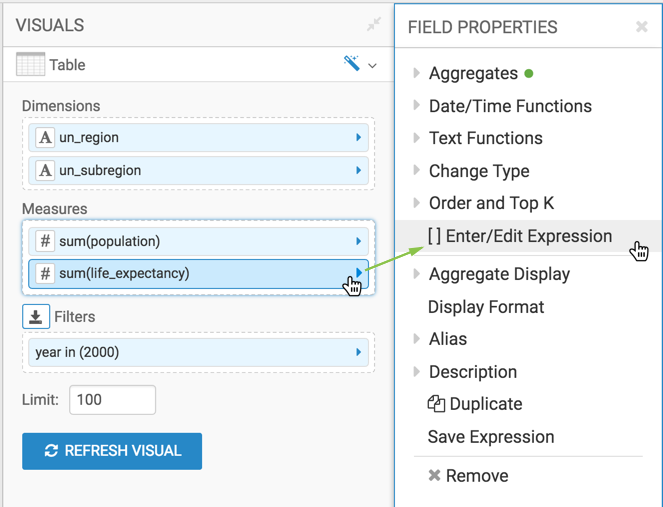The height and width of the screenshot is (507, 663).
Task: Click the download icon beside Filters
Action: point(36,317)
